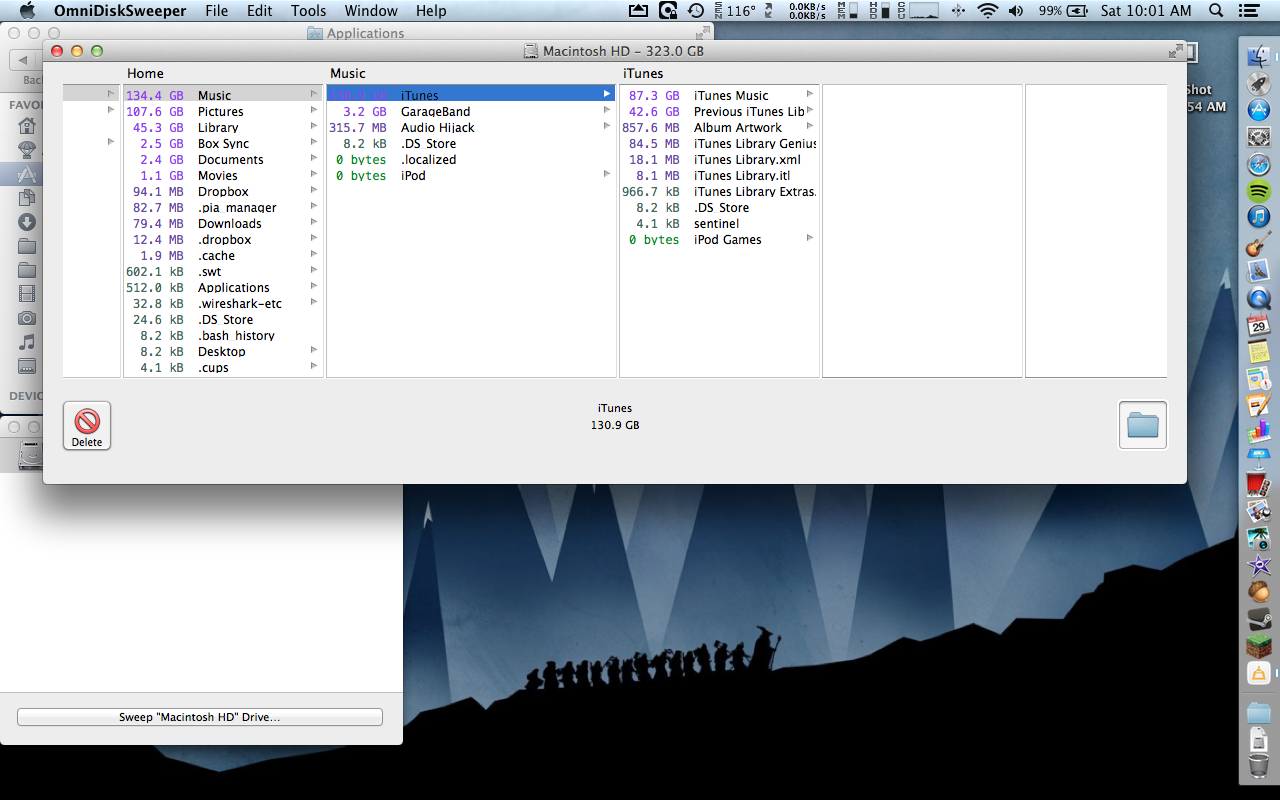Launch Minecraft grass block in dock
The width and height of the screenshot is (1280, 800).
pyautogui.click(x=1259, y=647)
